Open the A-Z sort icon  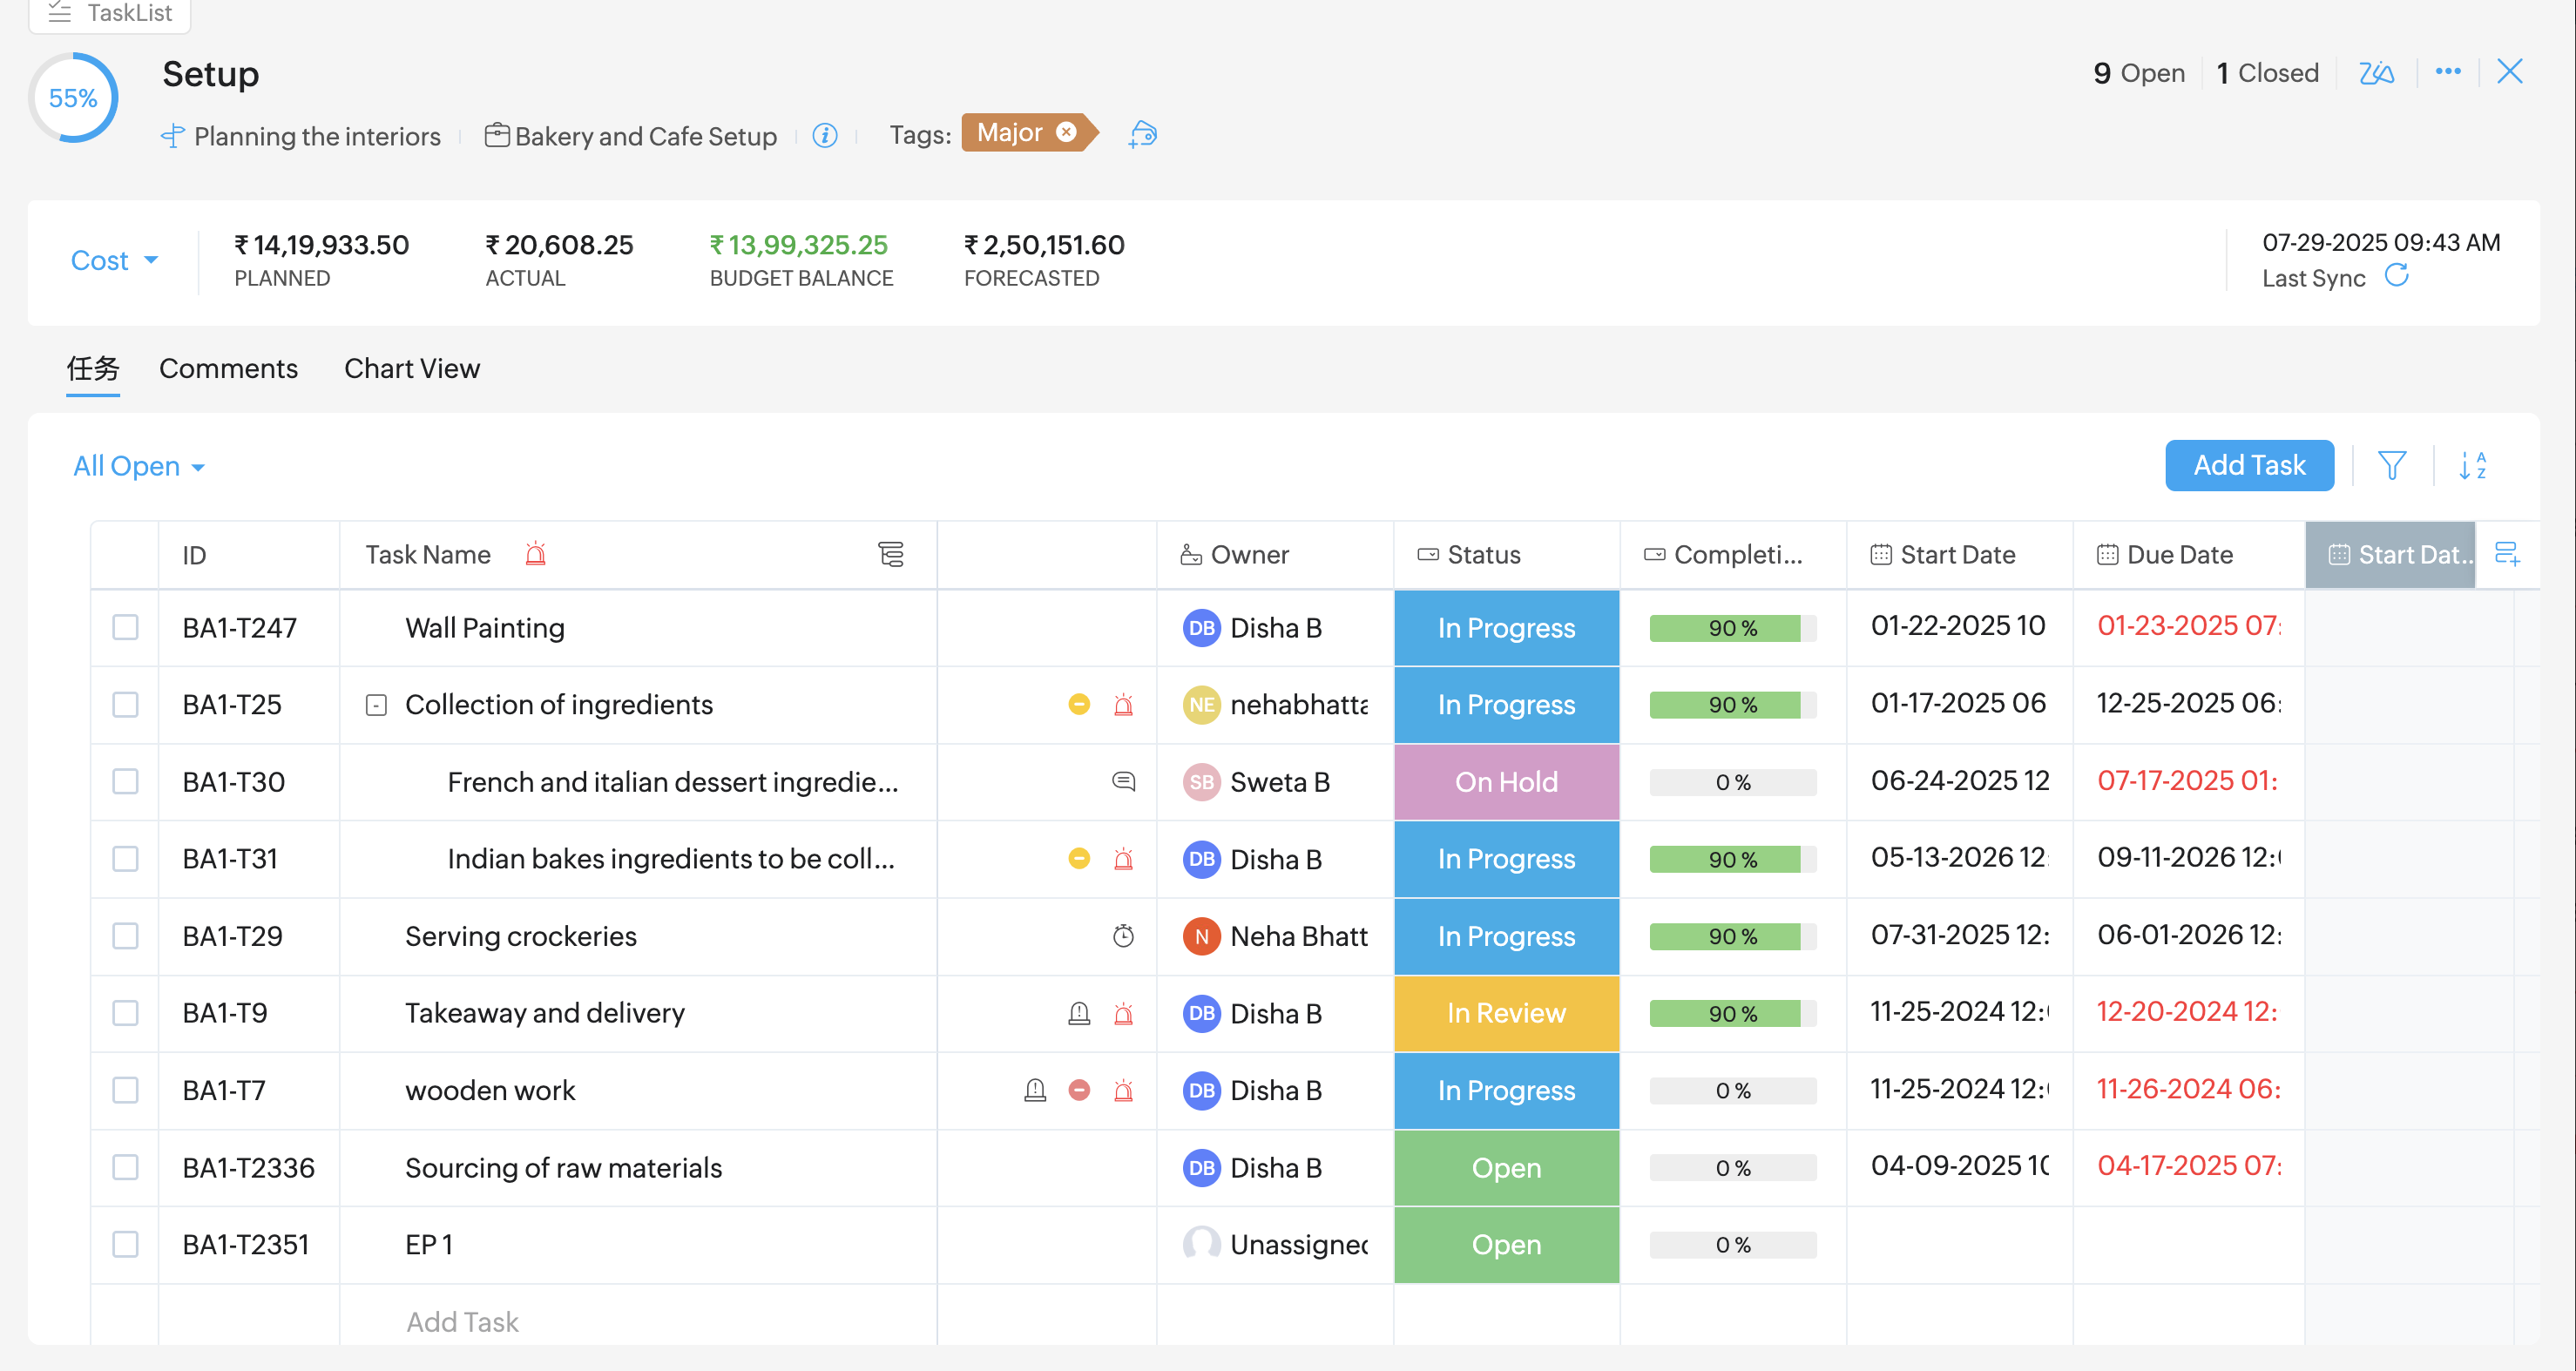[x=2472, y=465]
